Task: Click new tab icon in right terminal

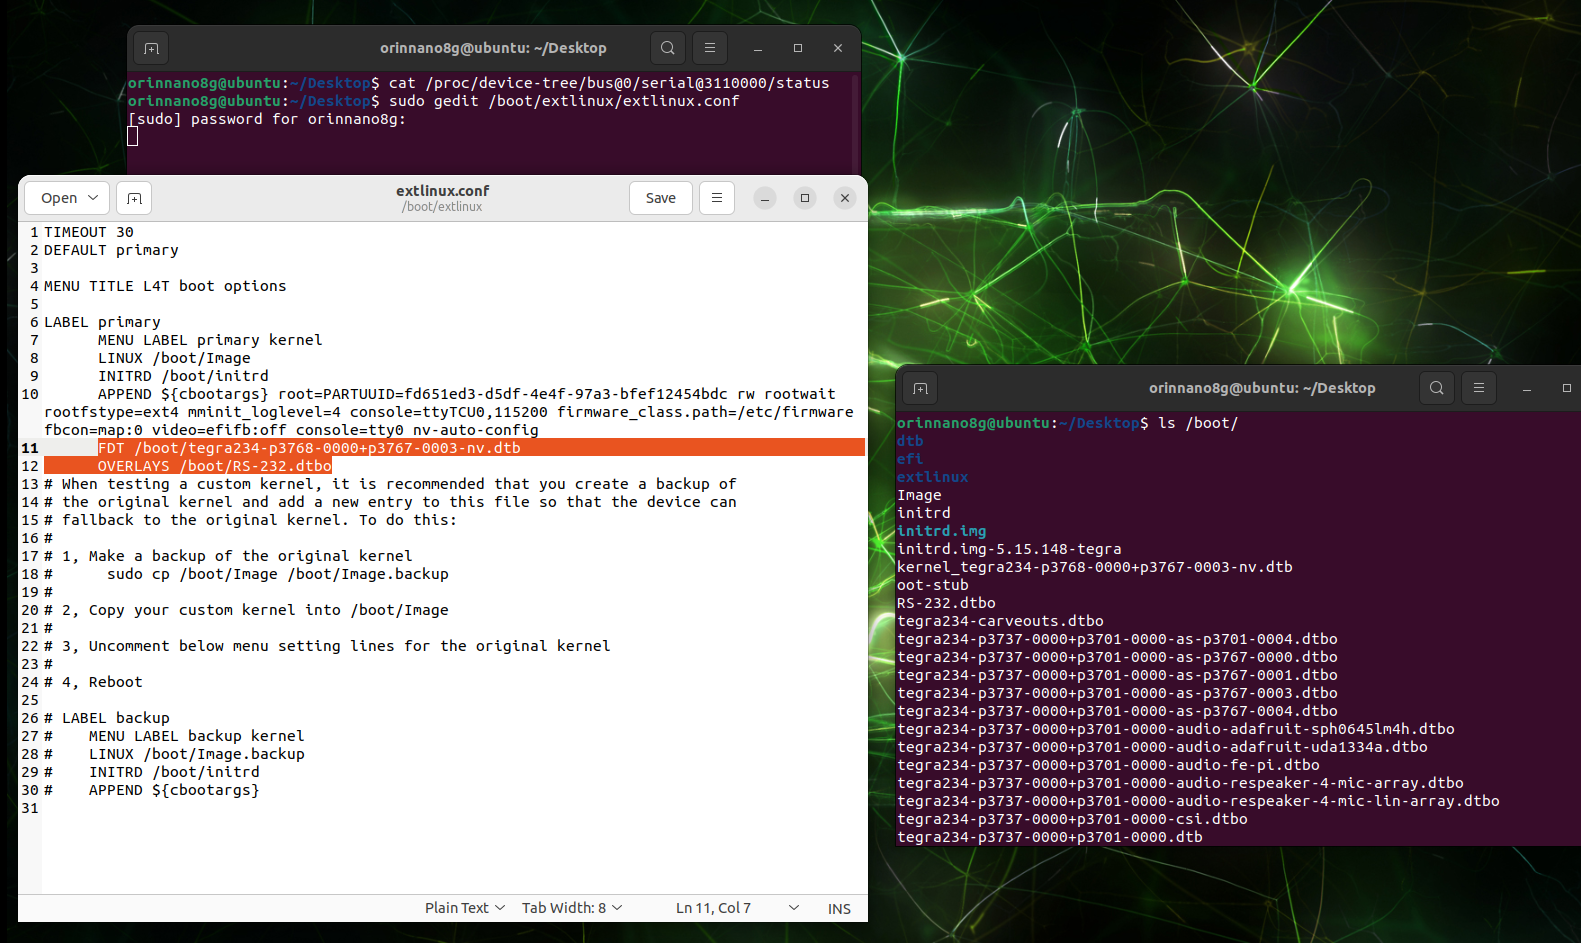Action: pyautogui.click(x=920, y=388)
